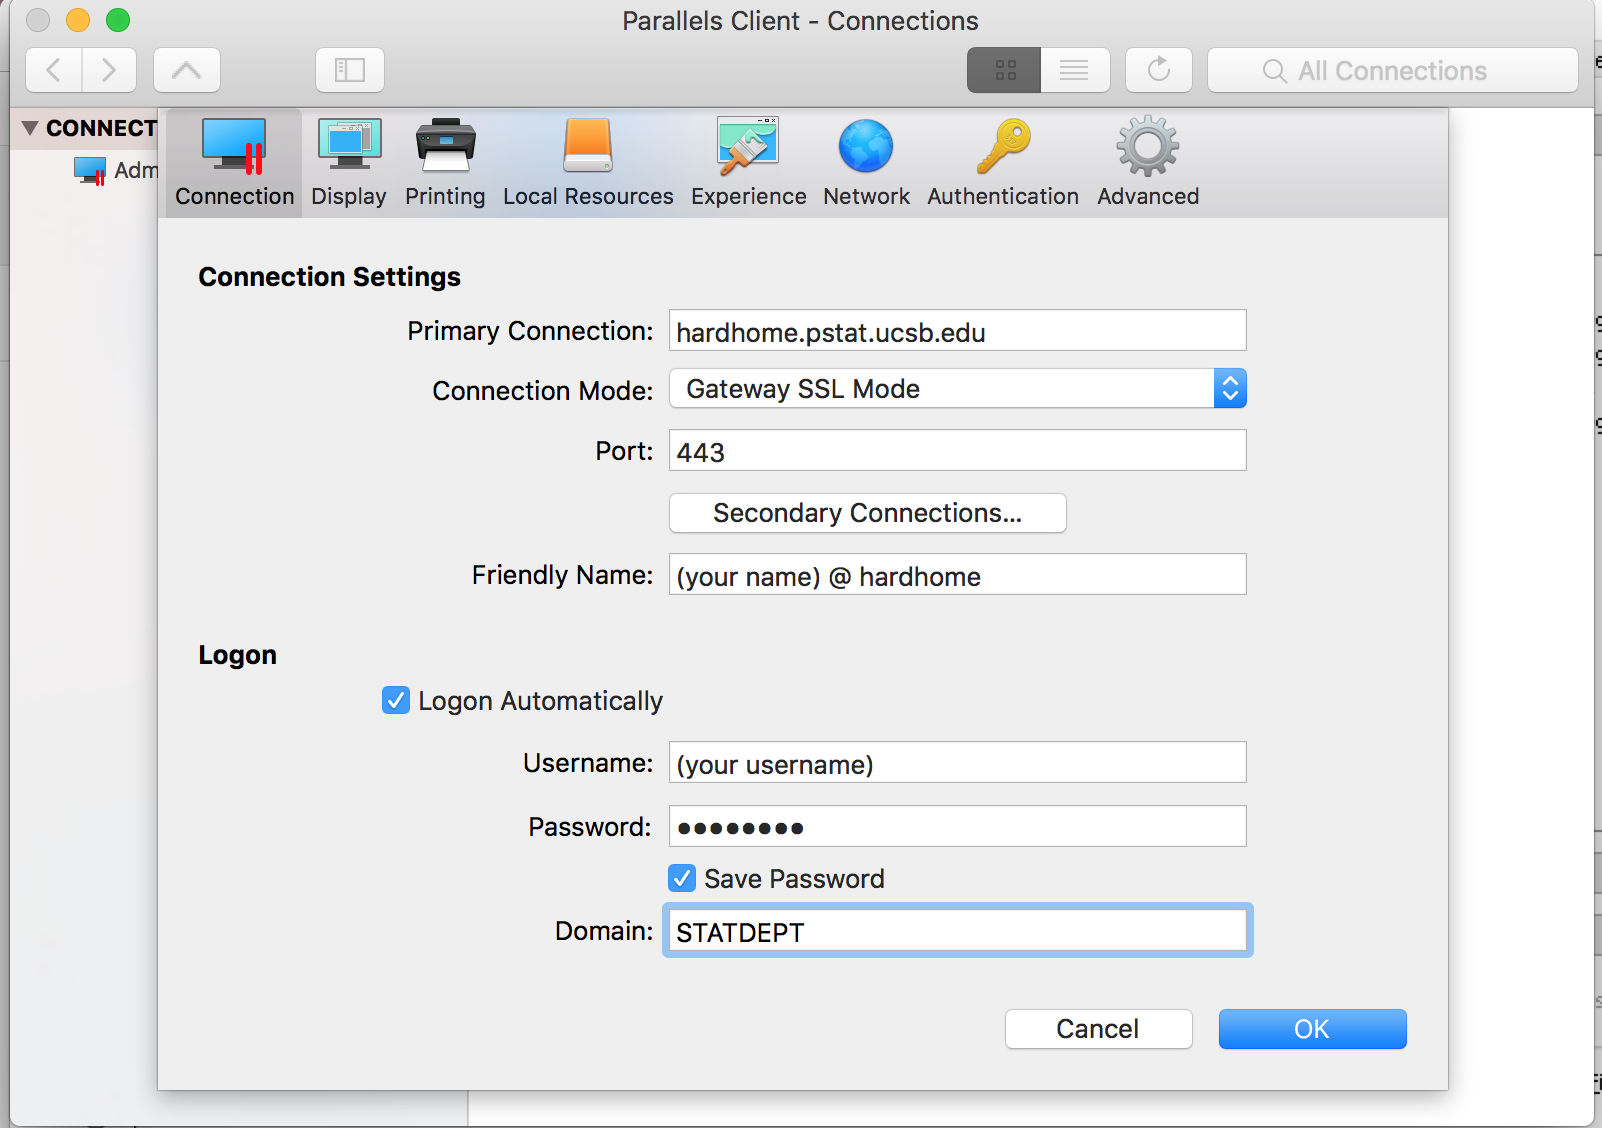The height and width of the screenshot is (1128, 1602).
Task: Select the Adm connection in sidebar
Action: (114, 170)
